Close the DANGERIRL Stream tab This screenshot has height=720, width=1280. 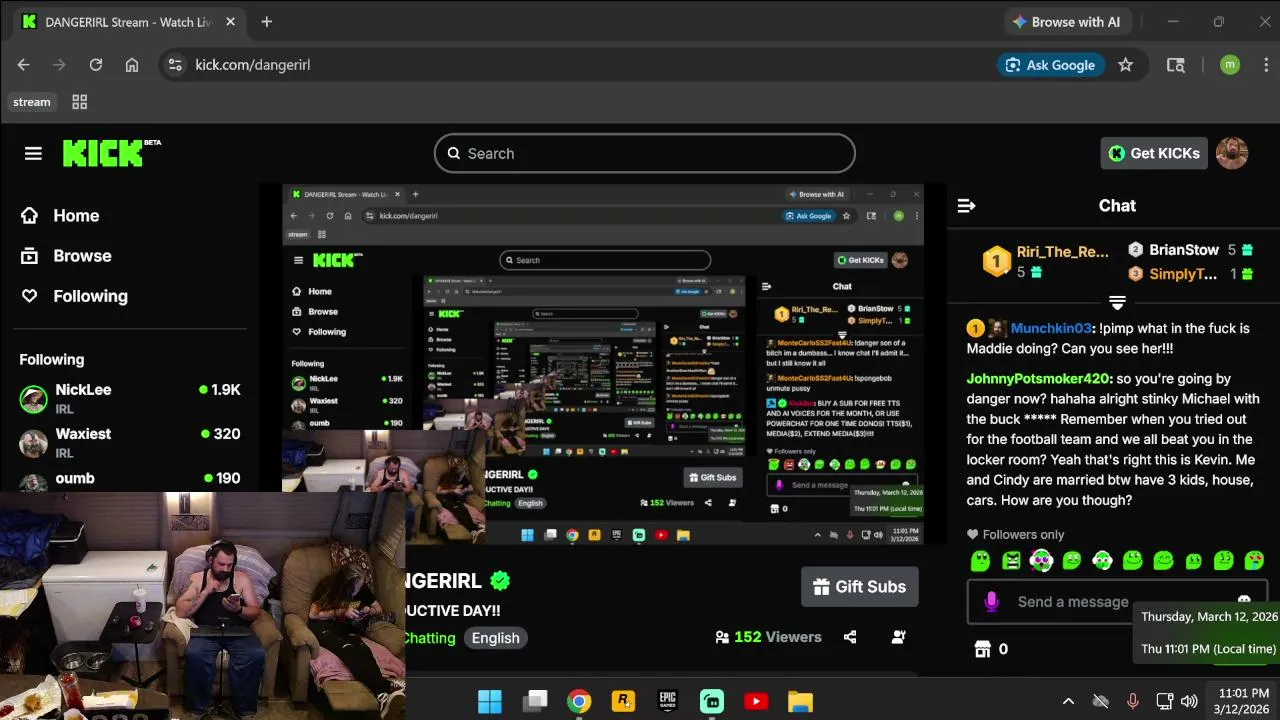[231, 22]
